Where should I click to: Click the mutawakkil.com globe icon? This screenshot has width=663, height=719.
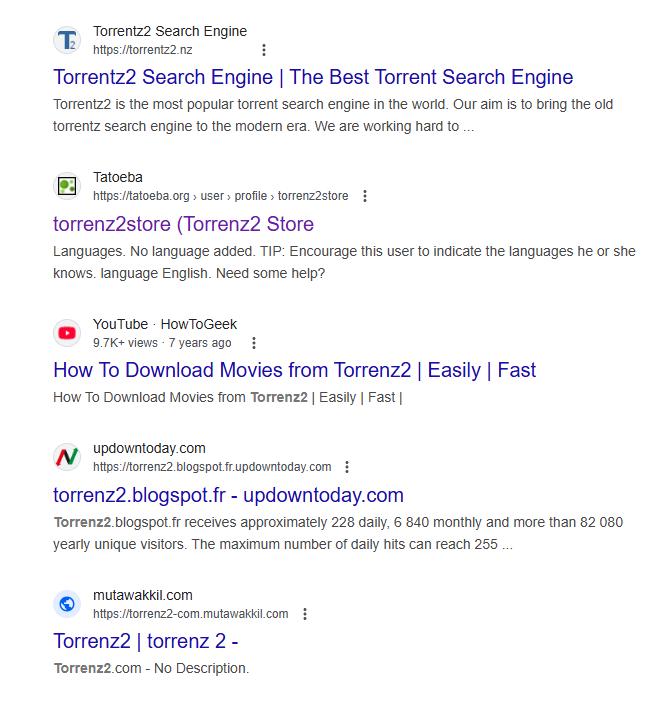point(67,603)
